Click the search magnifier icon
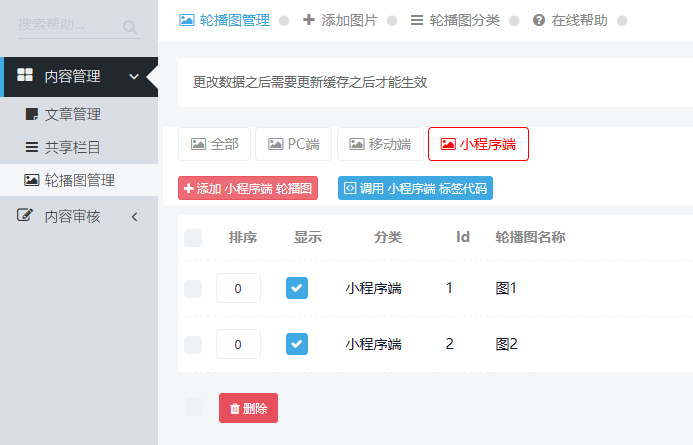Viewport: 693px width, 445px height. pyautogui.click(x=129, y=27)
